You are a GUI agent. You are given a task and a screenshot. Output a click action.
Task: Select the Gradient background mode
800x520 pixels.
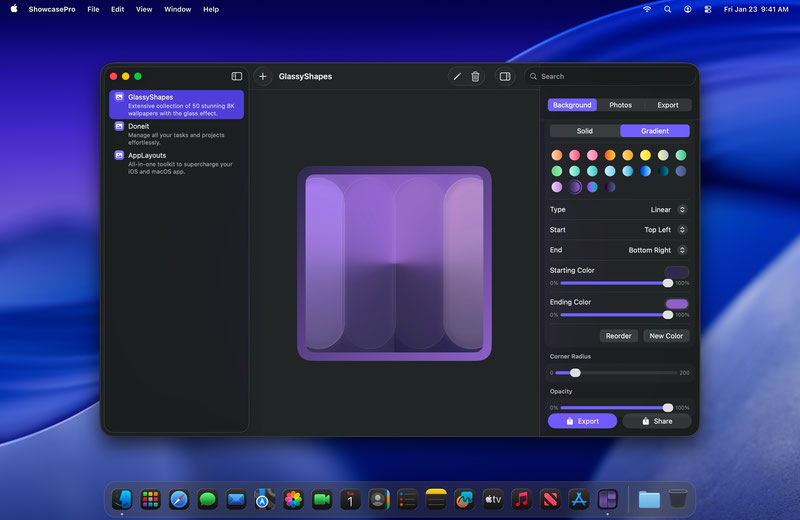tap(654, 131)
